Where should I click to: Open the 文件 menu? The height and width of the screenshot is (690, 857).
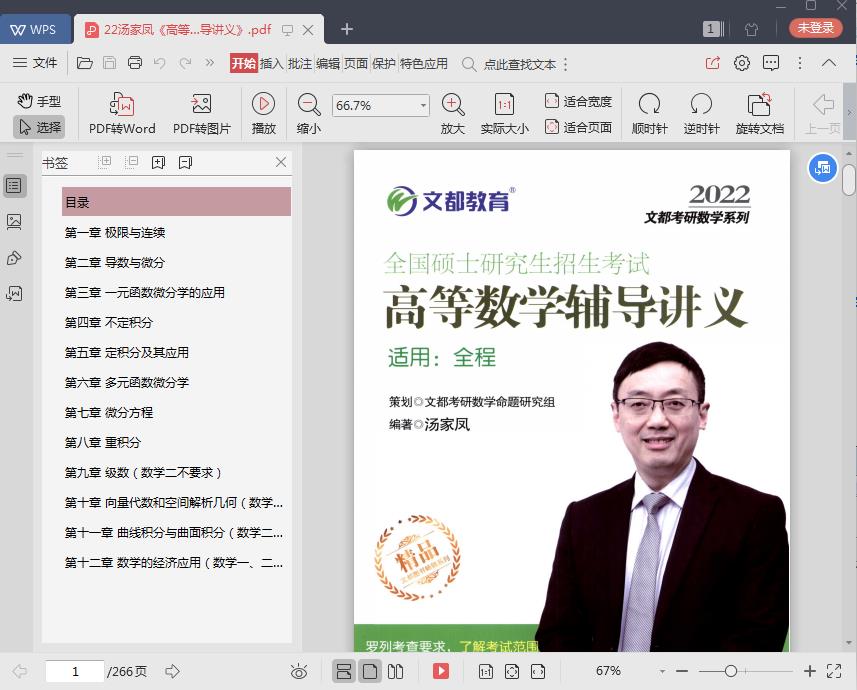35,63
